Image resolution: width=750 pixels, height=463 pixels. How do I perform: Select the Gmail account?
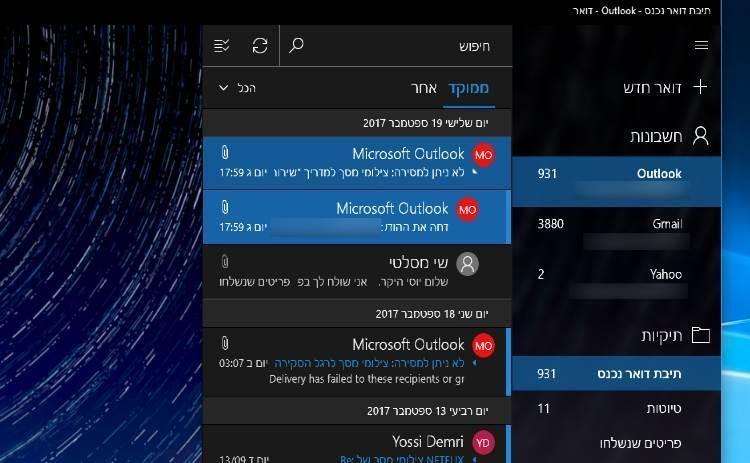pos(617,232)
